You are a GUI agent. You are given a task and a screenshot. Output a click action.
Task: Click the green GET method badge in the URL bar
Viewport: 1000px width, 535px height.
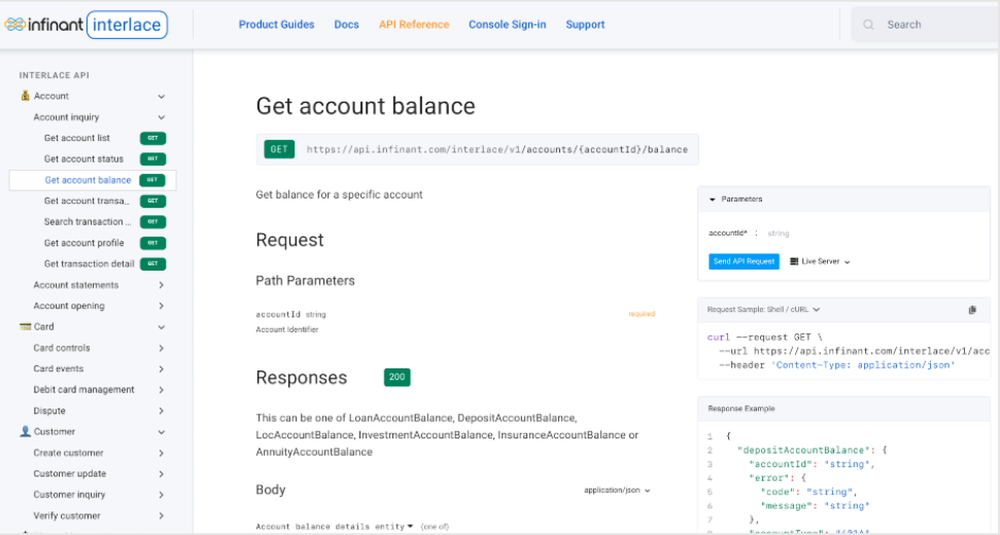[279, 149]
